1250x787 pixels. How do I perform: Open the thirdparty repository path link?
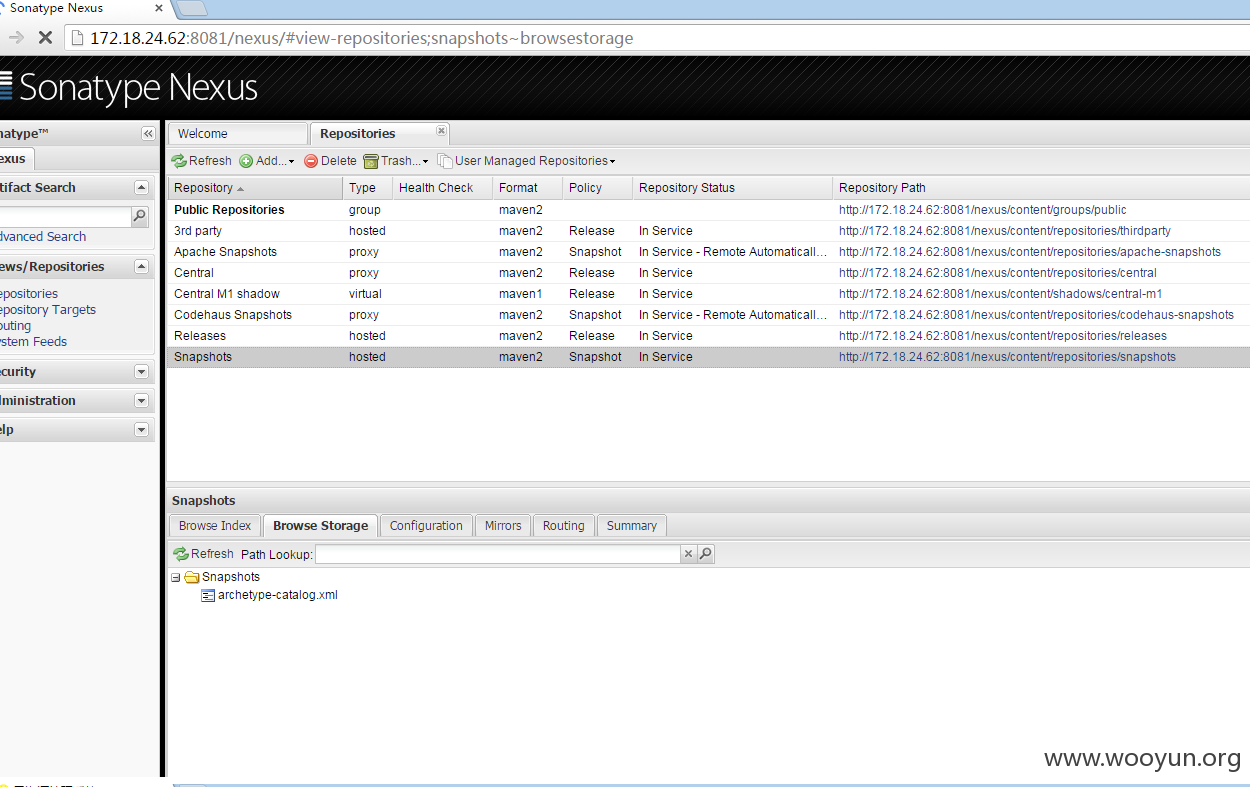(x=1005, y=231)
